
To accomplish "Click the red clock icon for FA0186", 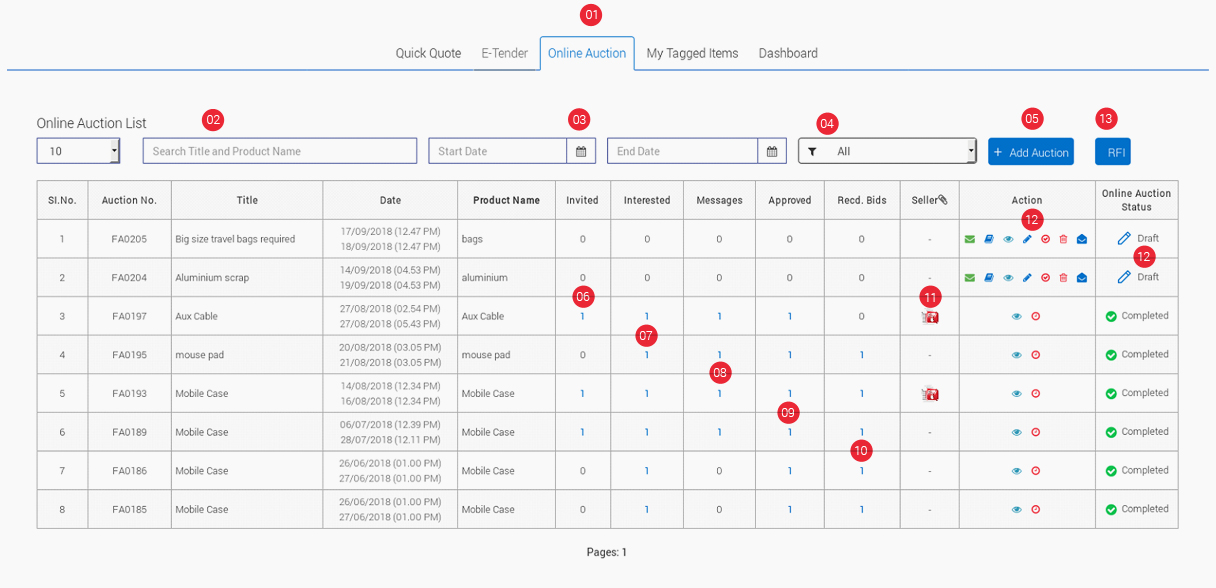I will pos(1036,471).
